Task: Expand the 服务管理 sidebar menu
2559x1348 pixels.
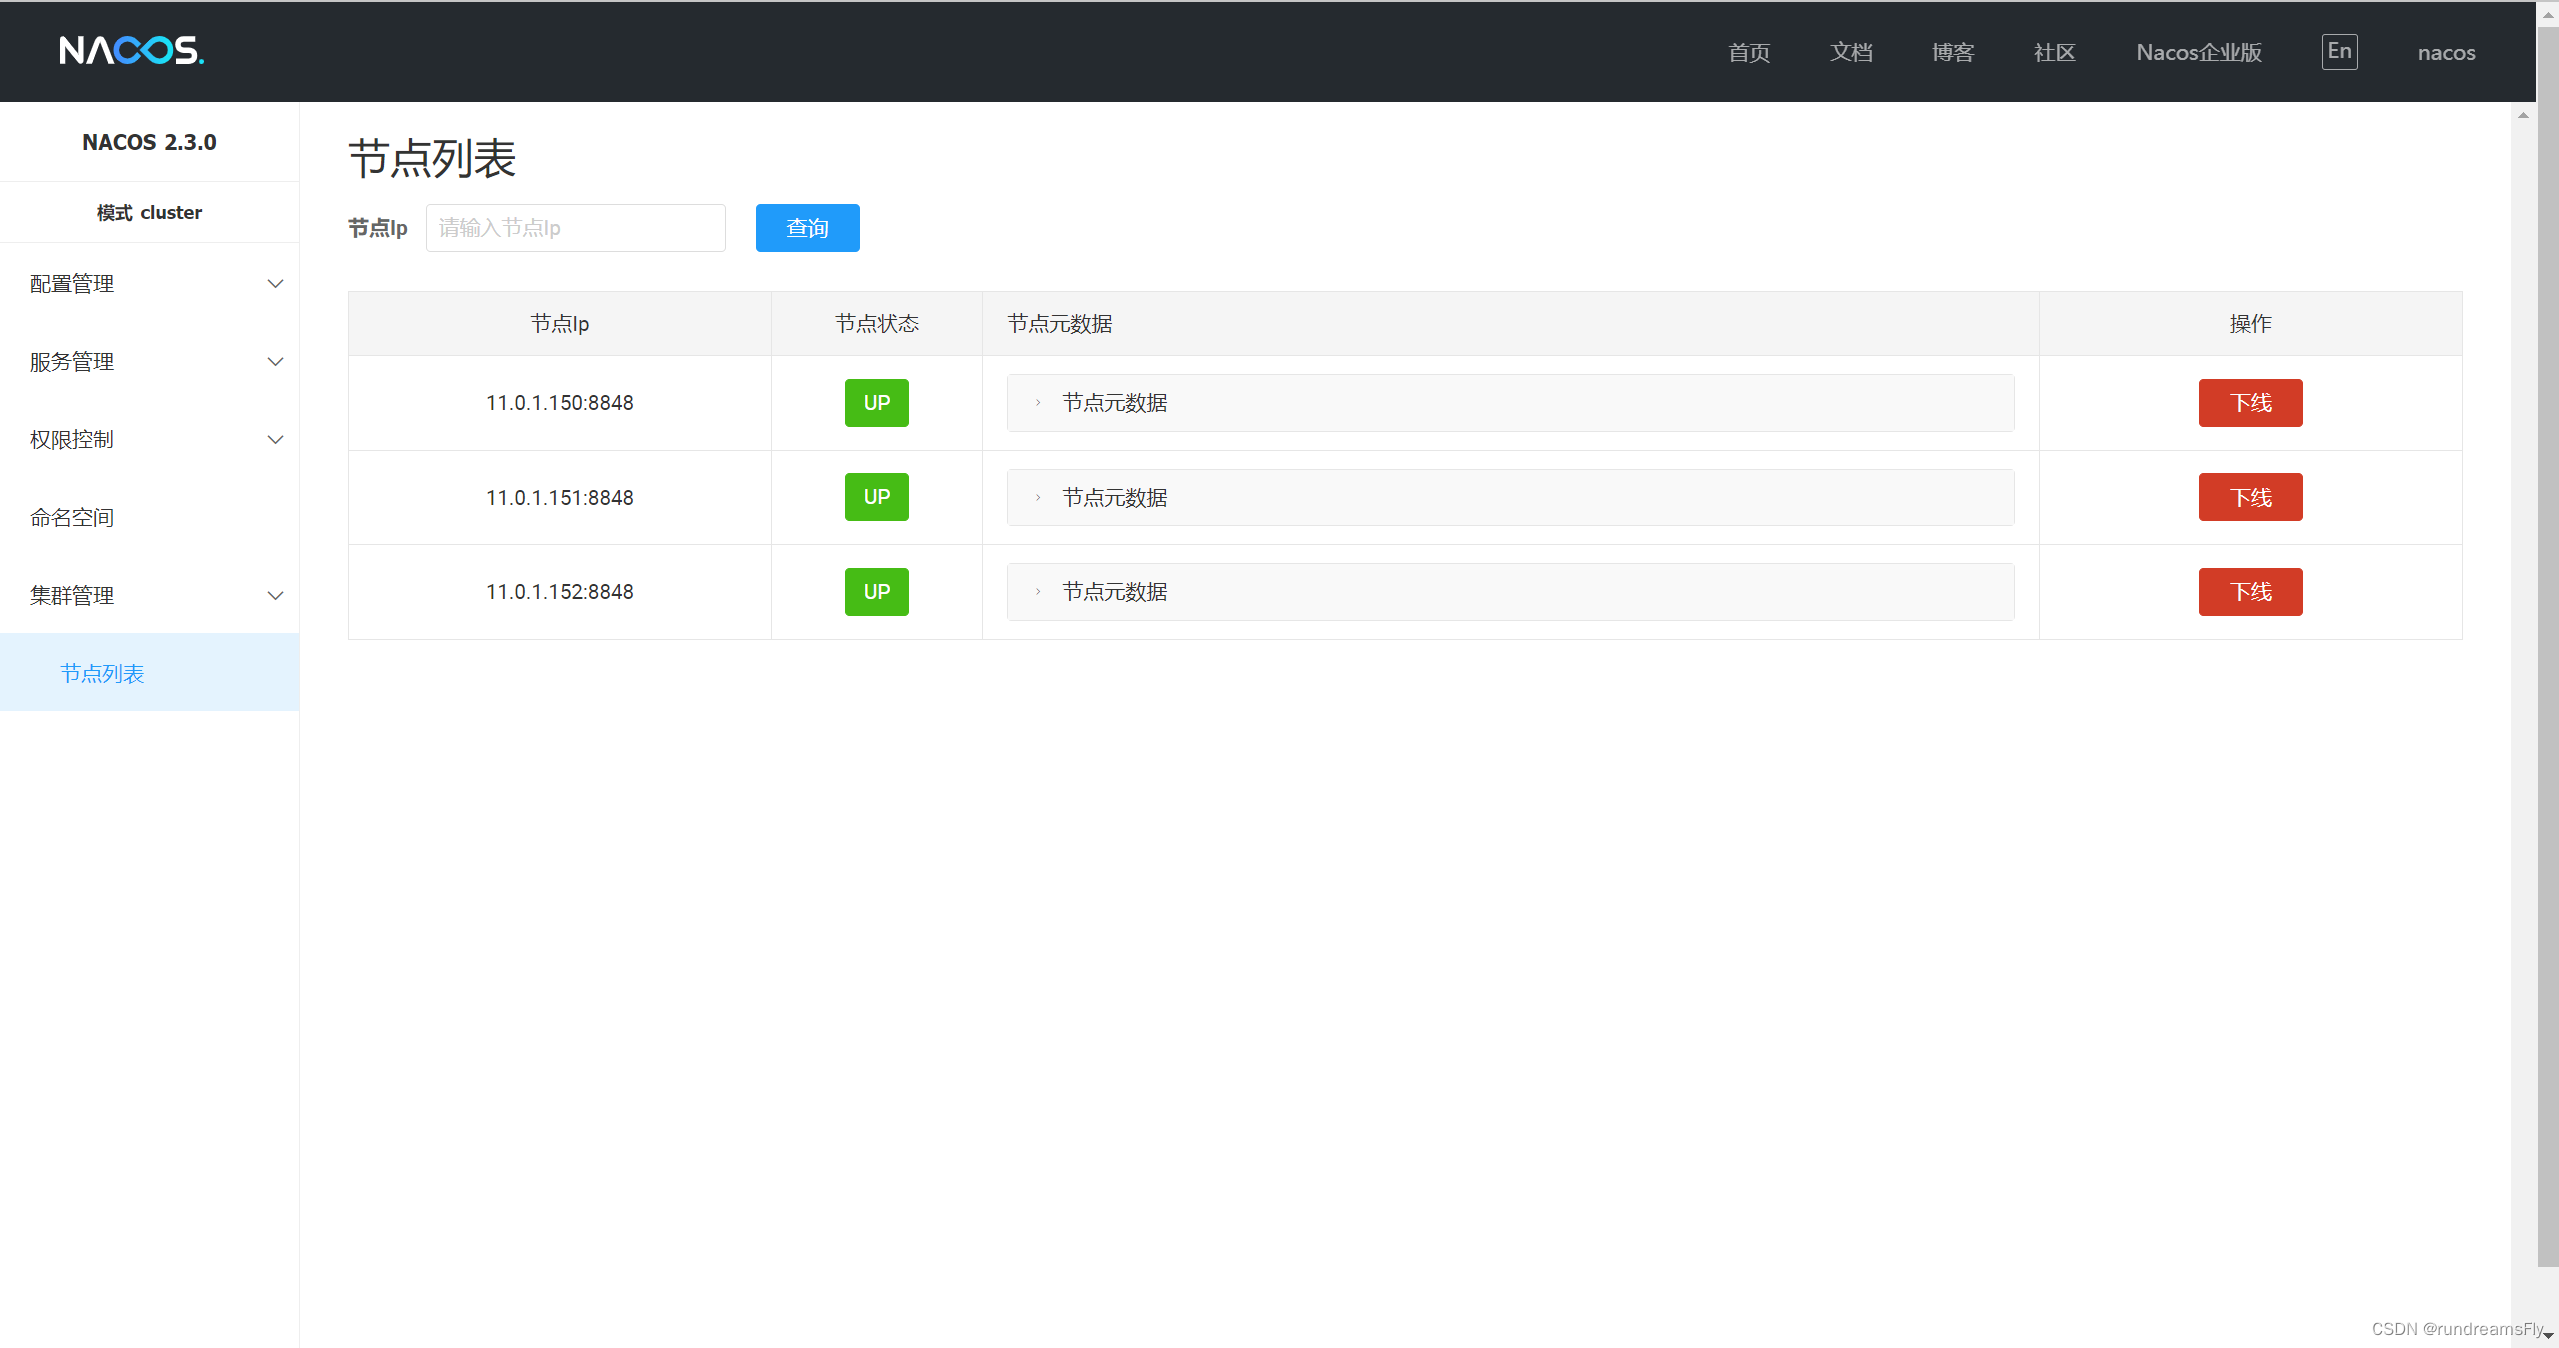Action: [150, 362]
